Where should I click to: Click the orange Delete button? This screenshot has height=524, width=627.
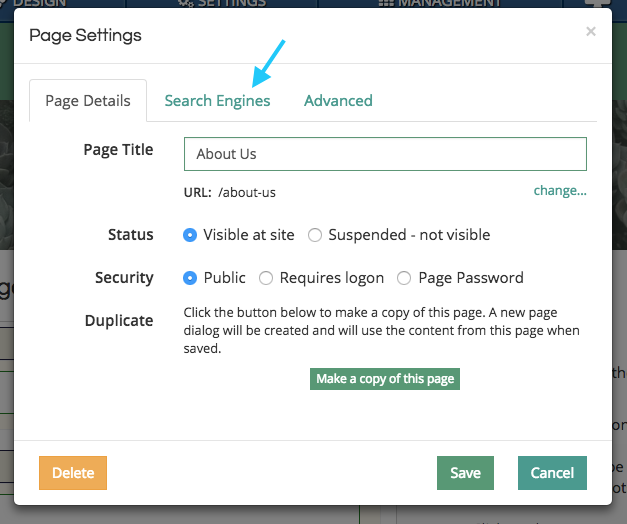pyautogui.click(x=73, y=473)
